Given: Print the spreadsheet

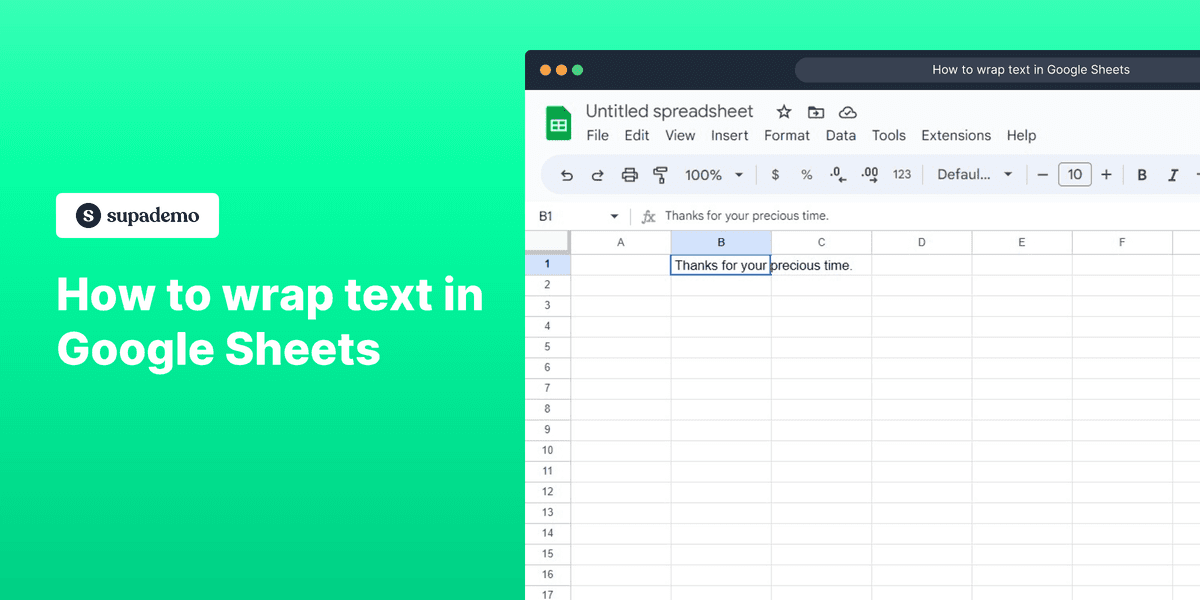Looking at the screenshot, I should coord(629,174).
